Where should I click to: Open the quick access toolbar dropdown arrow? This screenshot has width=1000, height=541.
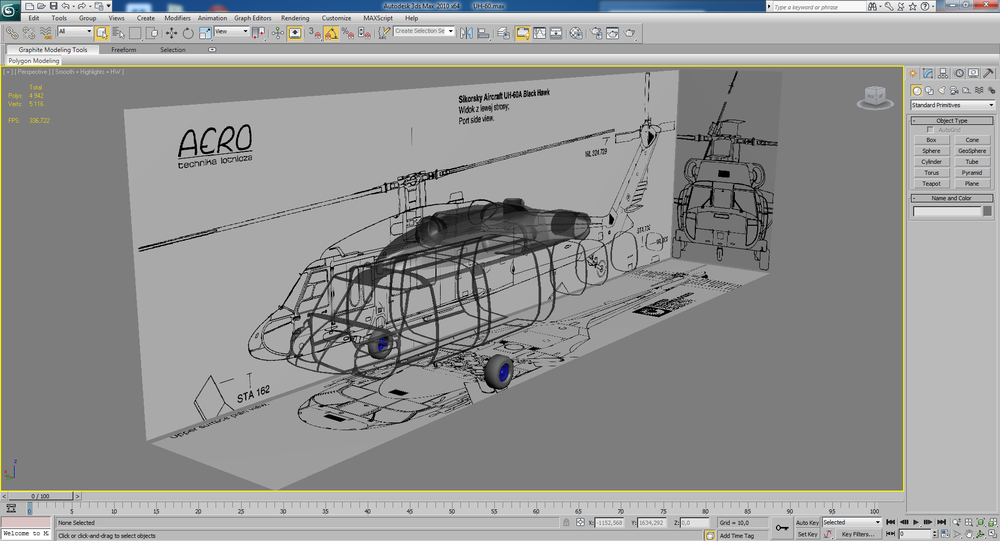[x=108, y=6]
